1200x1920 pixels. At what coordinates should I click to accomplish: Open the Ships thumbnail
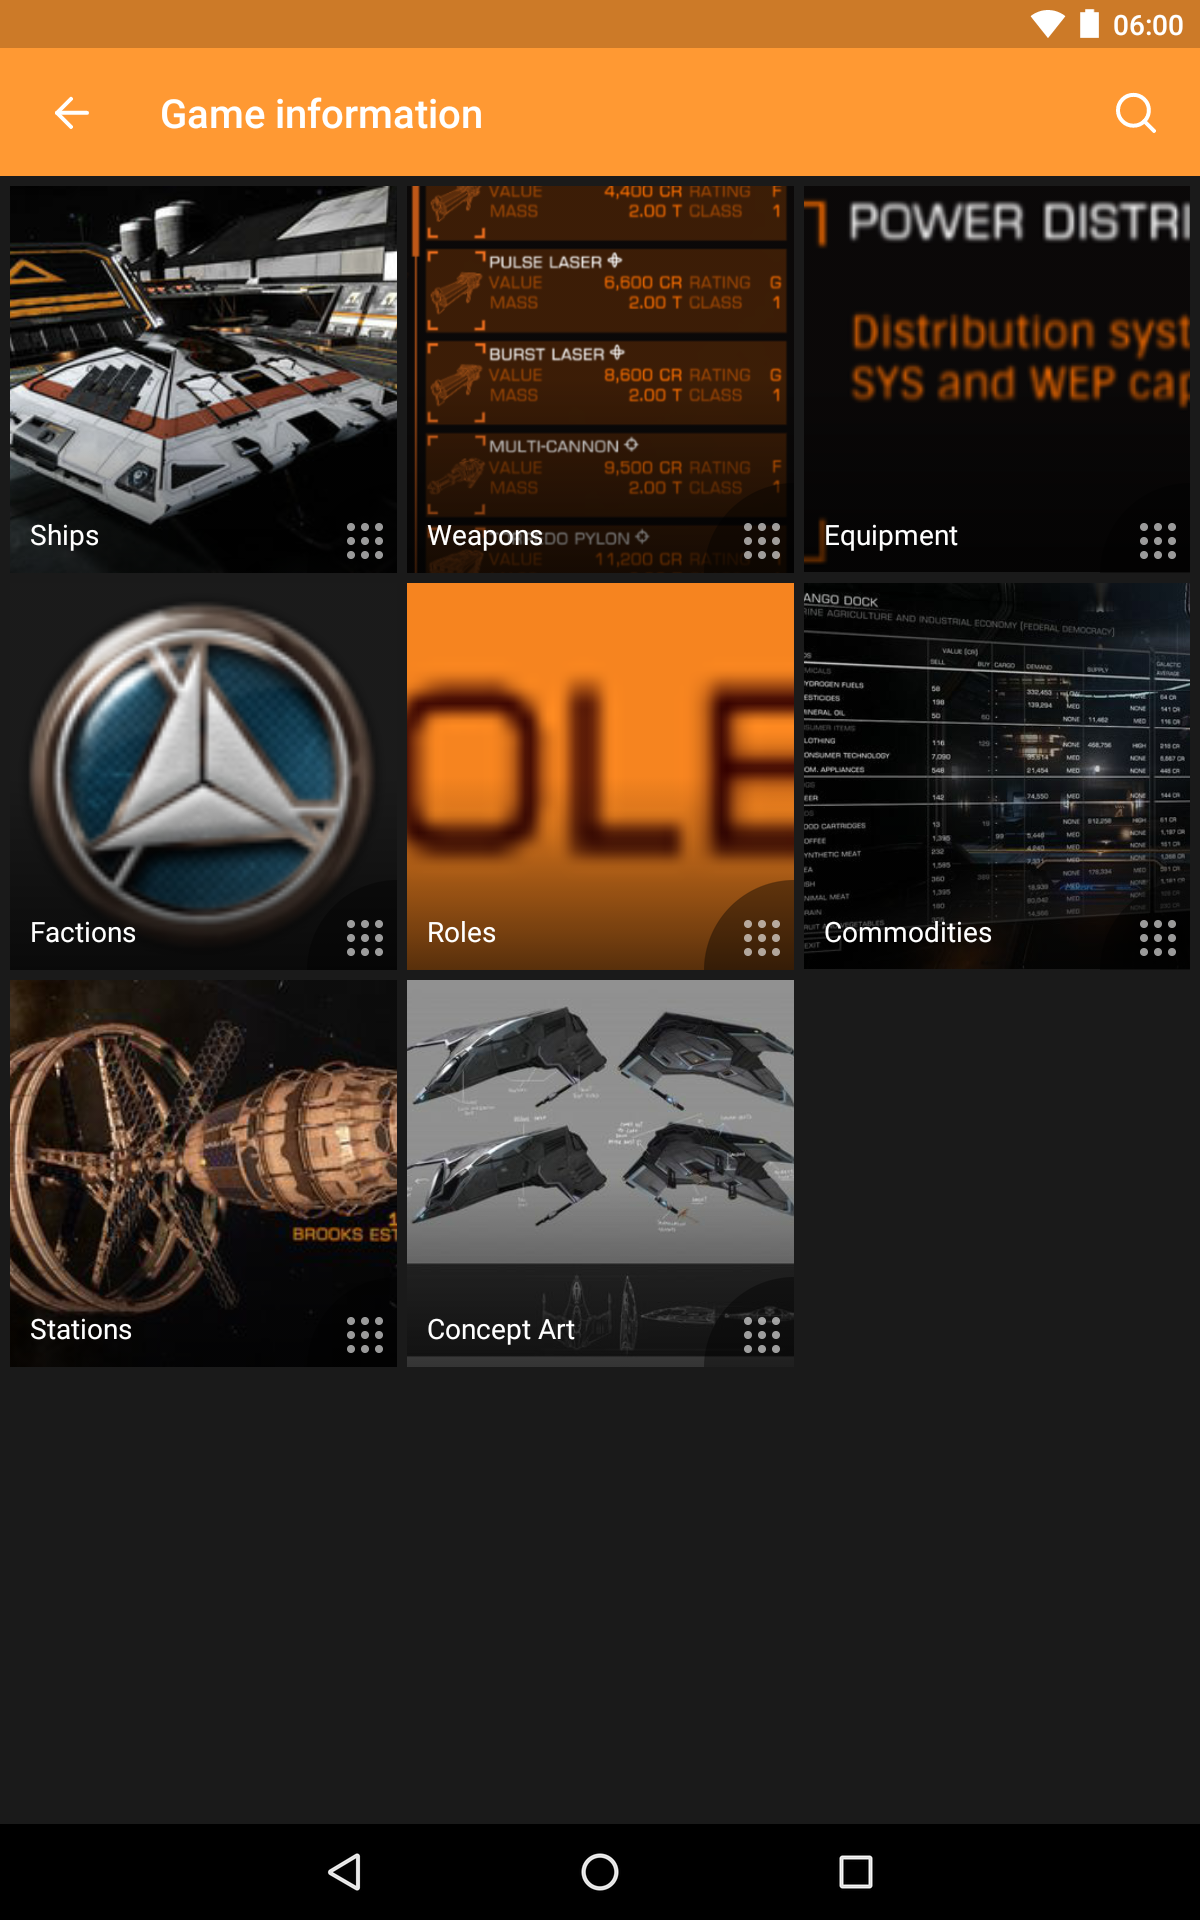pos(203,379)
